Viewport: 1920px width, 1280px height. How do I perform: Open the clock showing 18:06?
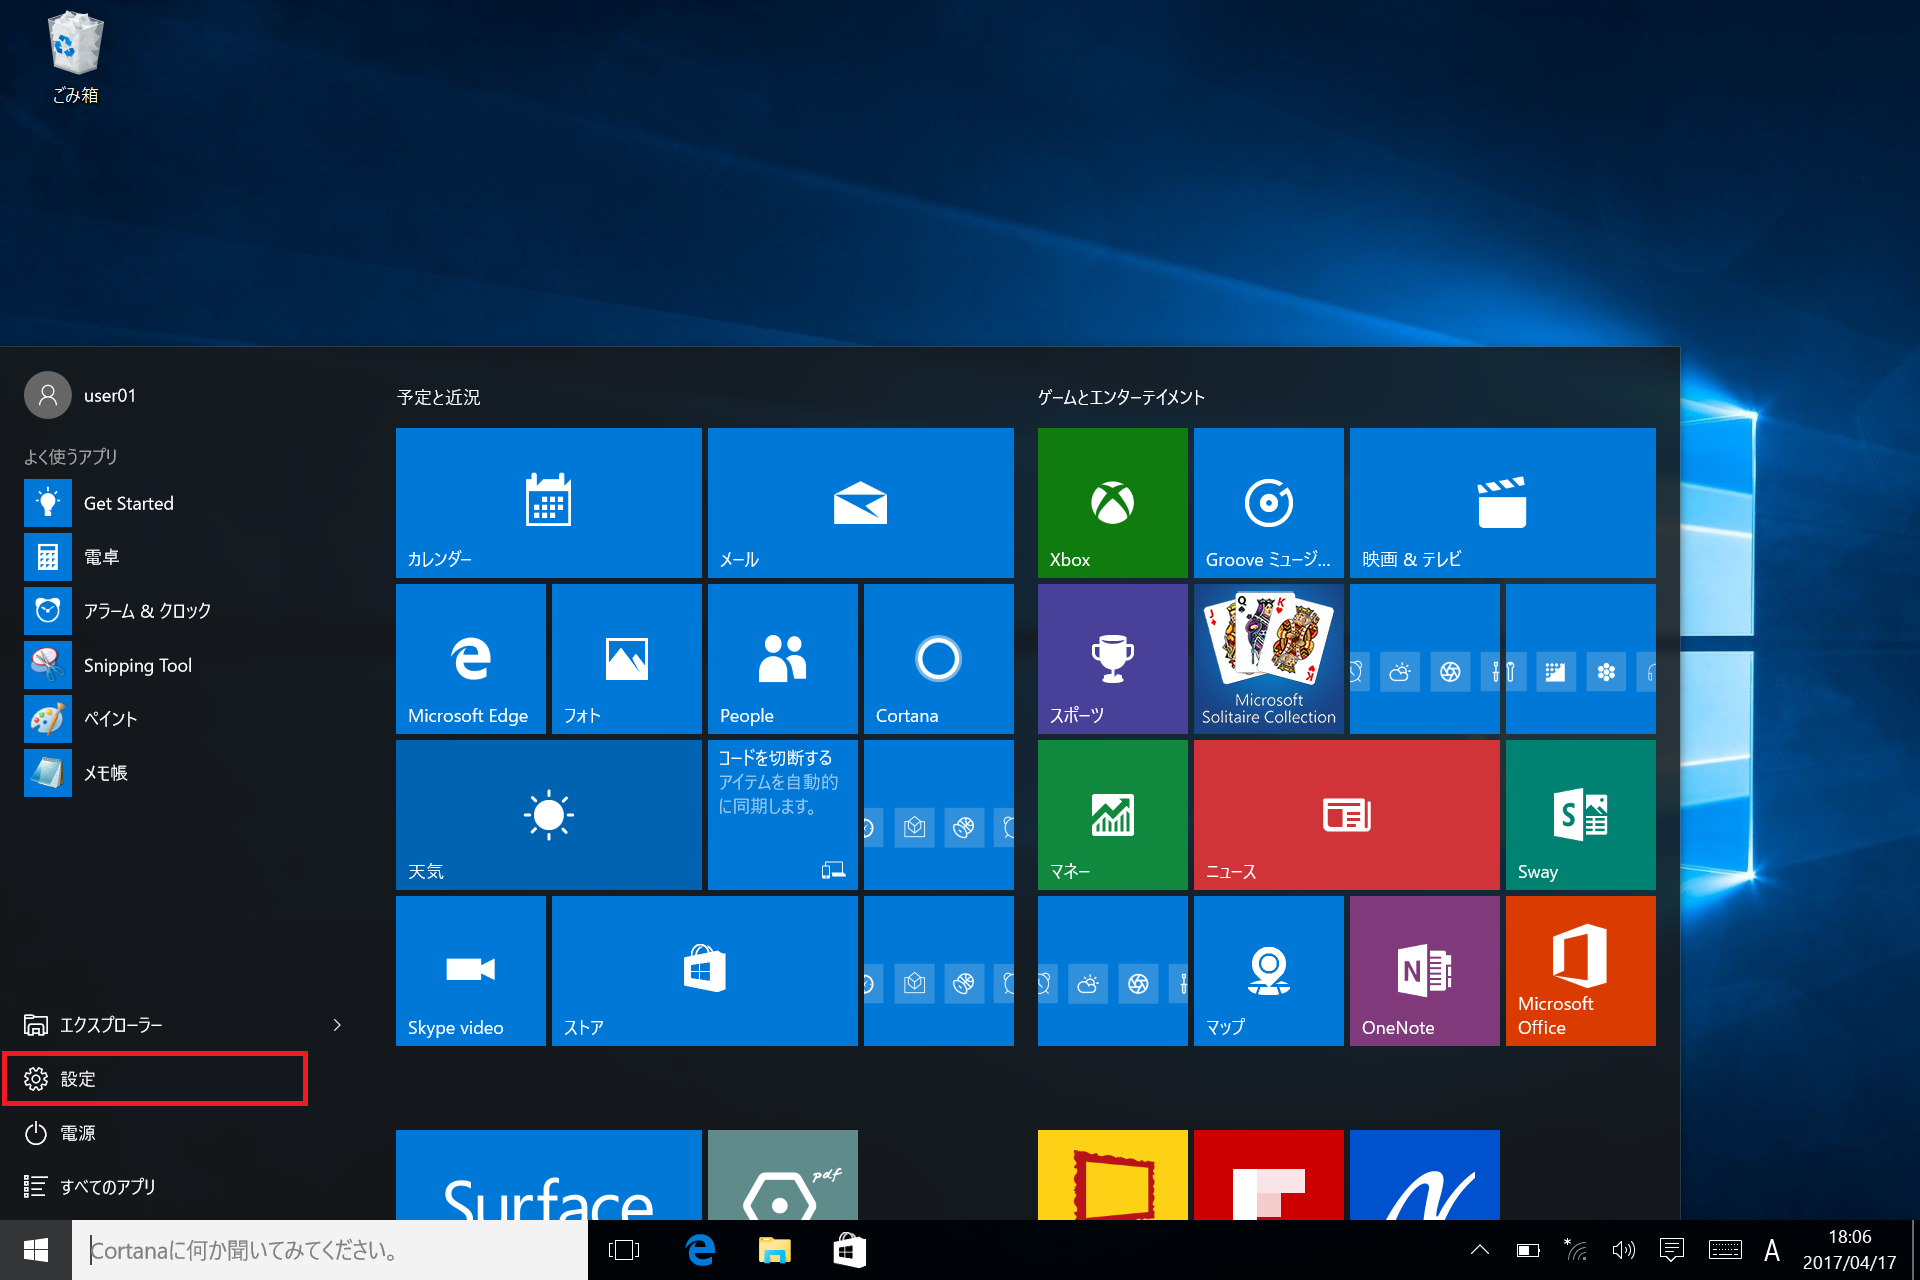[x=1850, y=1250]
